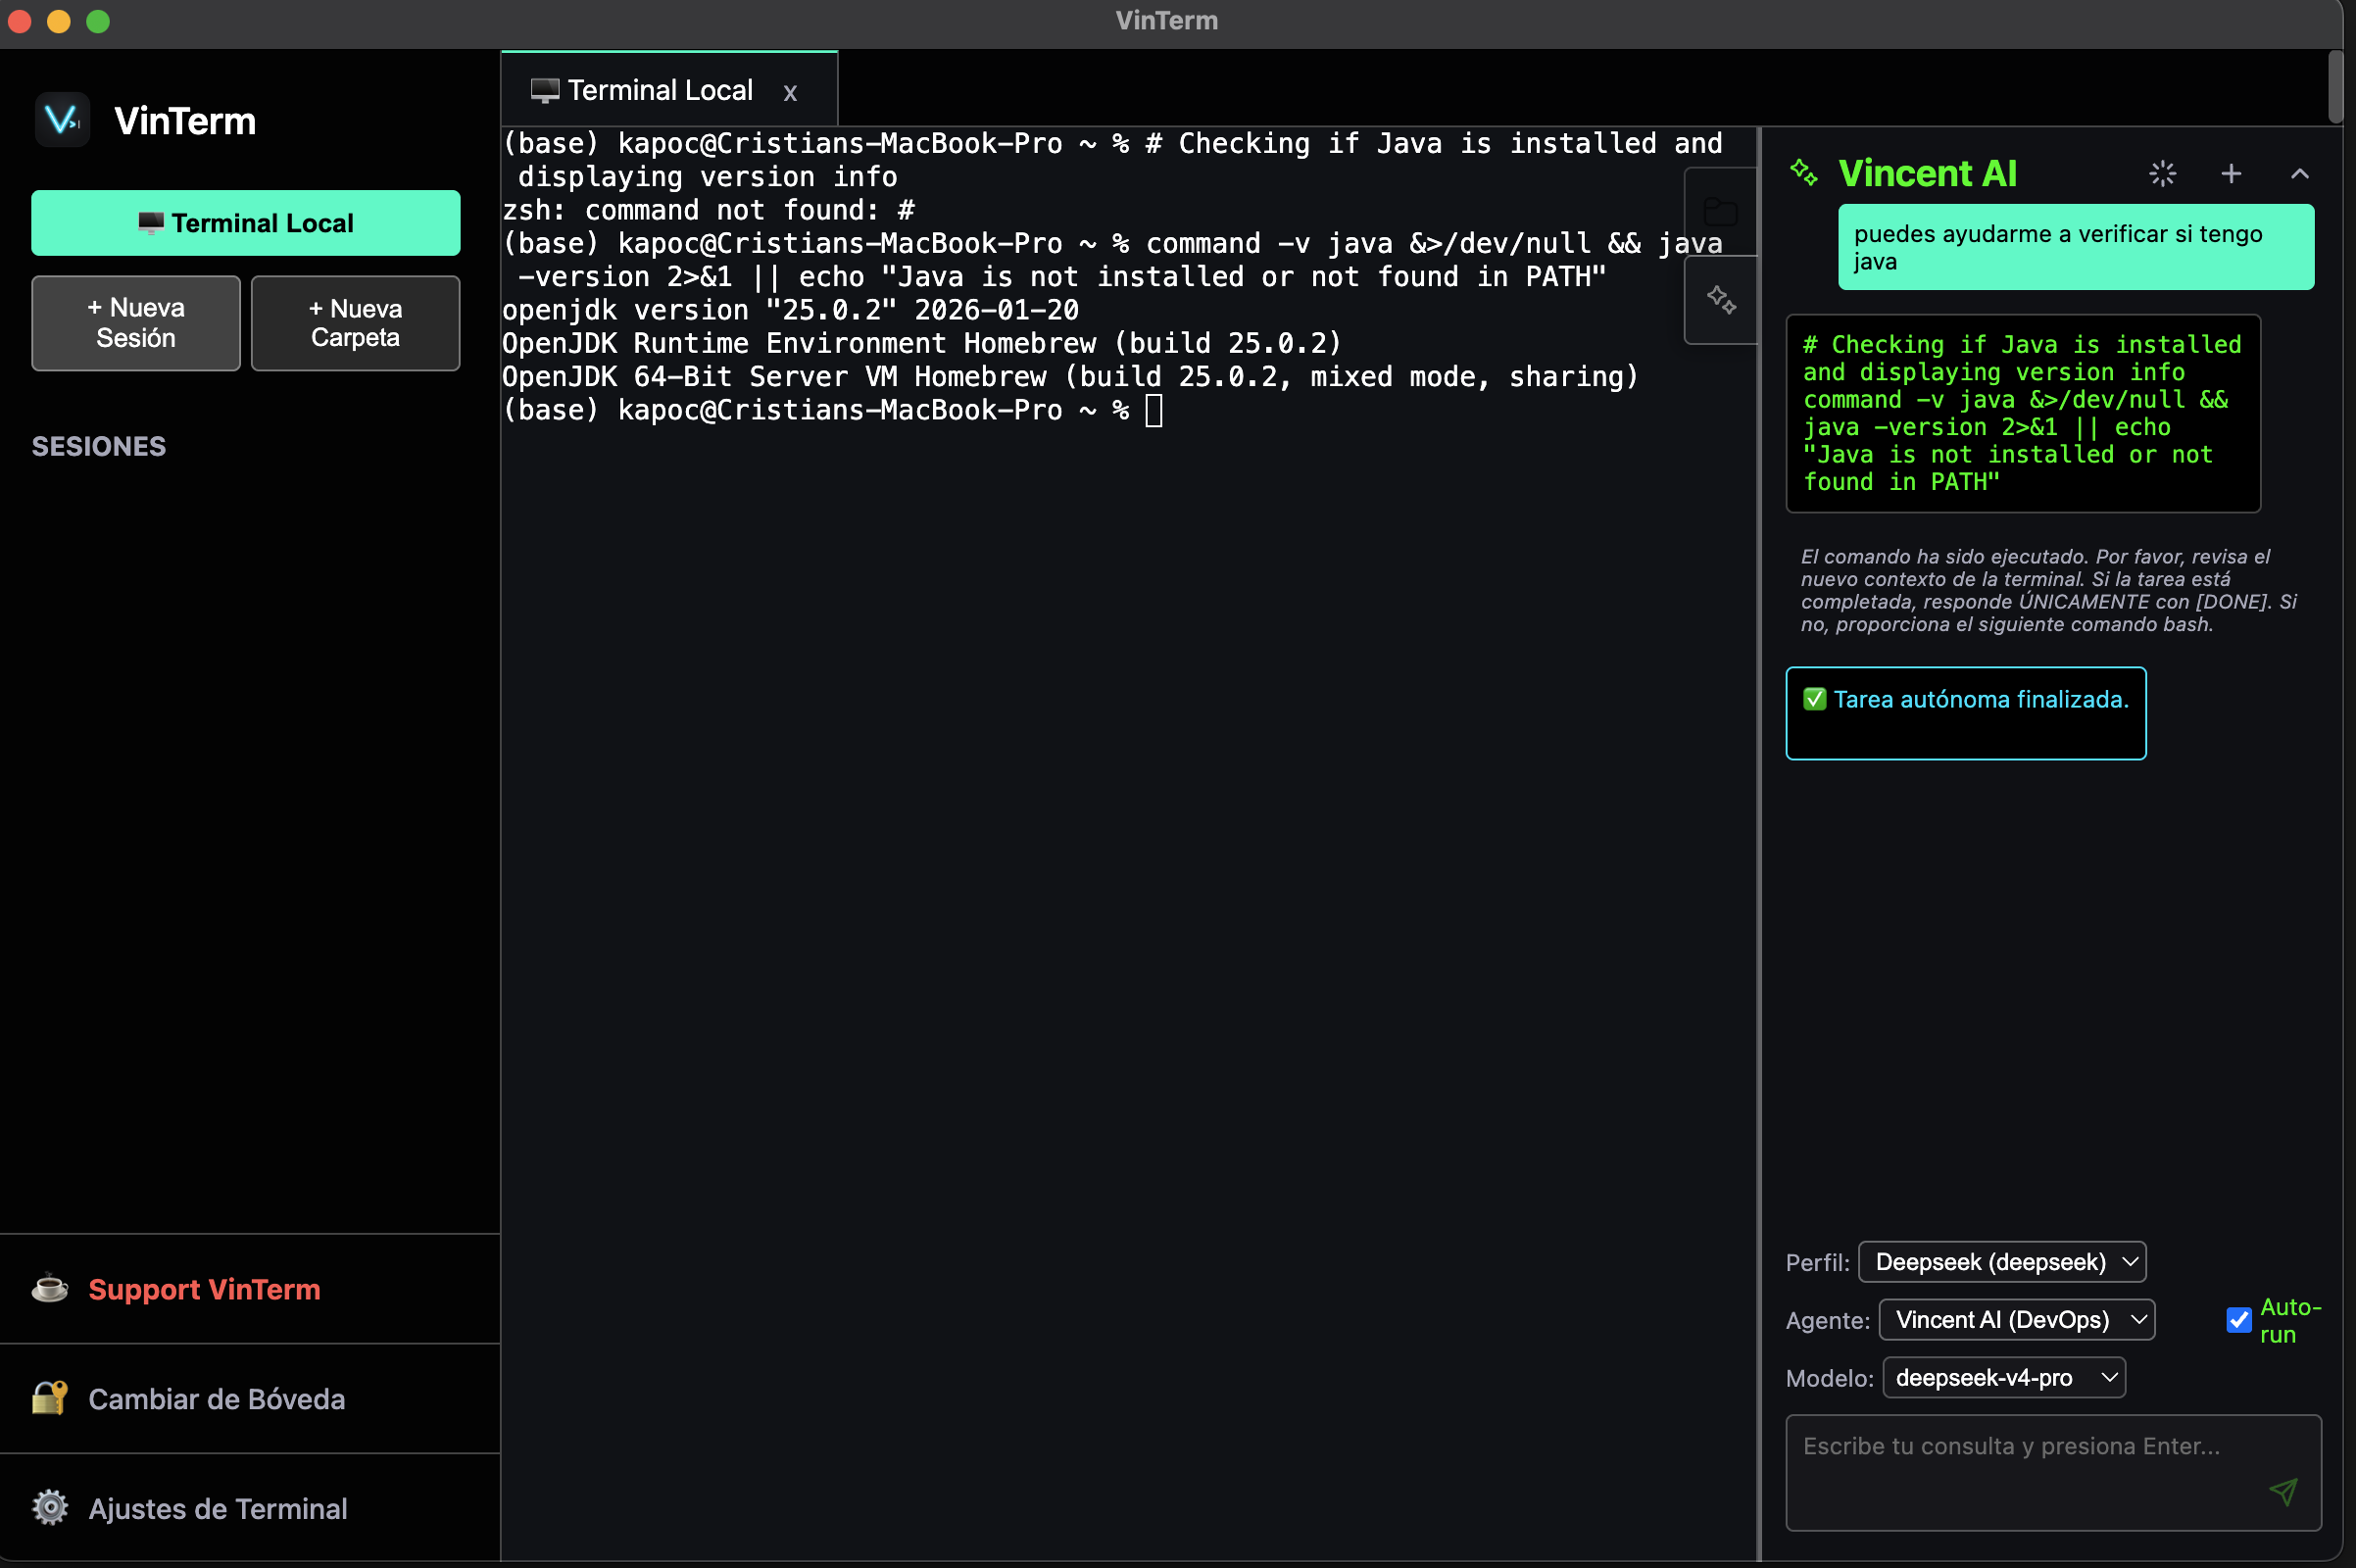Click the Vincent AI sparkle logo
This screenshot has width=2356, height=1568.
(1804, 173)
